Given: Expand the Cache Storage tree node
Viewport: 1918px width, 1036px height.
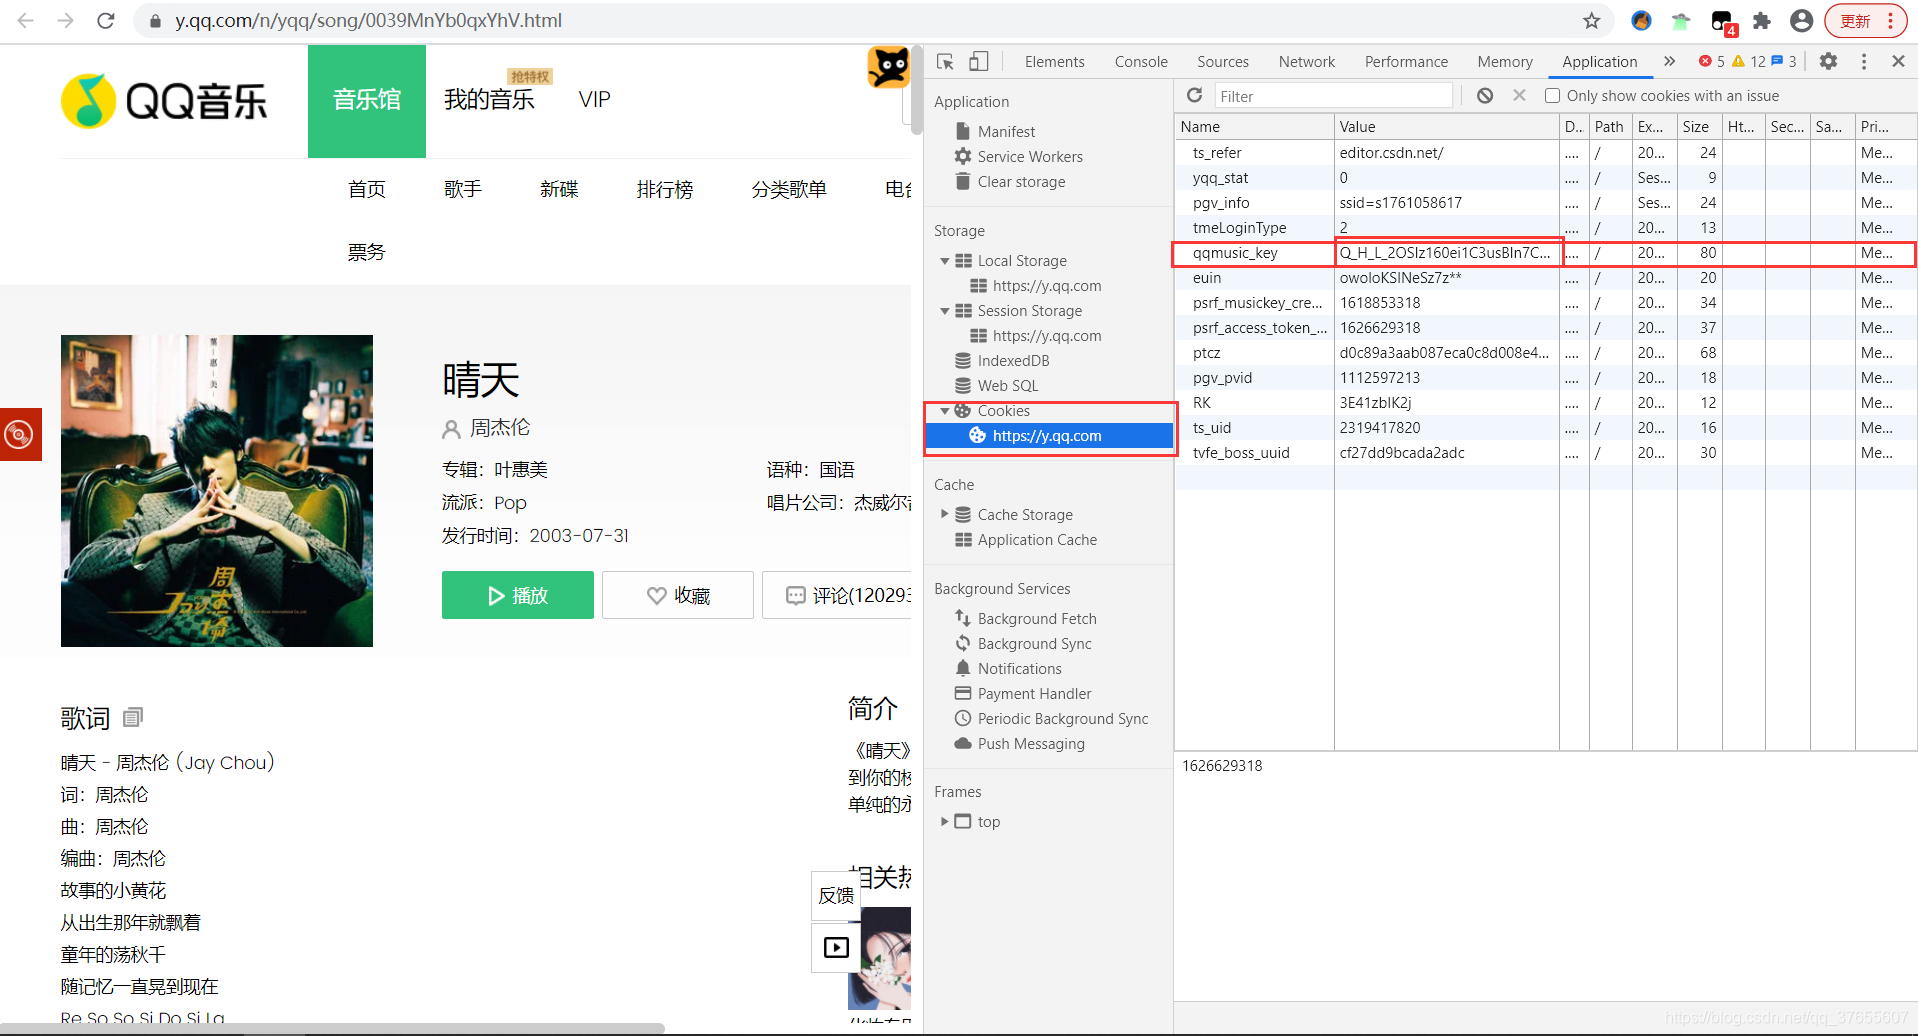Looking at the screenshot, I should [945, 514].
